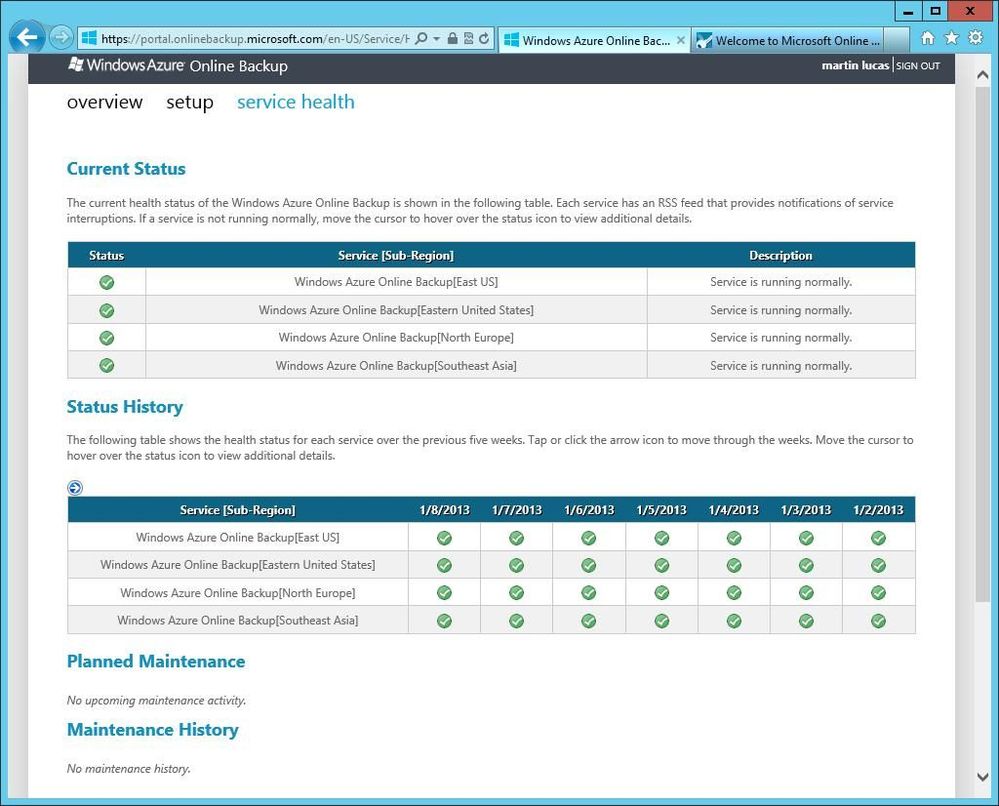Screen dimensions: 999x806
Task: Click Windows Azure Online Backup[East US] in Current Status
Action: click(396, 282)
